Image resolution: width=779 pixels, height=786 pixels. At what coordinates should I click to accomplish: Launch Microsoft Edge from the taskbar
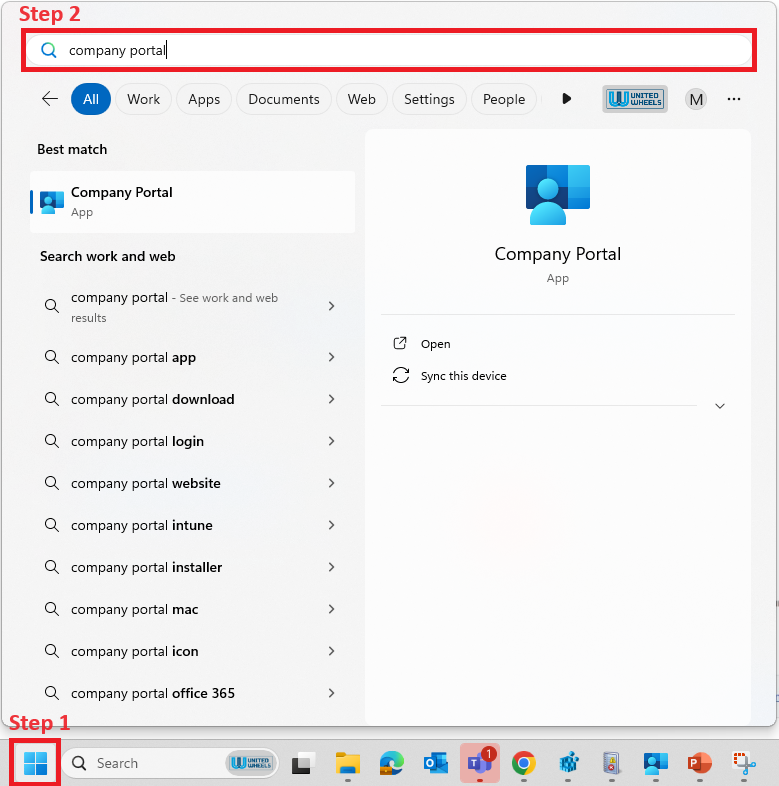coord(392,763)
